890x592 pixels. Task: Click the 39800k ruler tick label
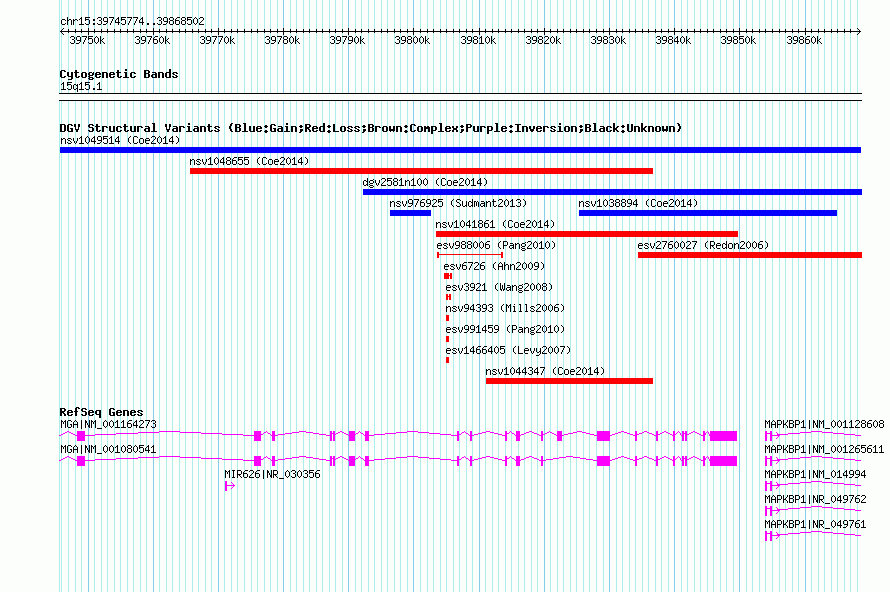tap(412, 40)
